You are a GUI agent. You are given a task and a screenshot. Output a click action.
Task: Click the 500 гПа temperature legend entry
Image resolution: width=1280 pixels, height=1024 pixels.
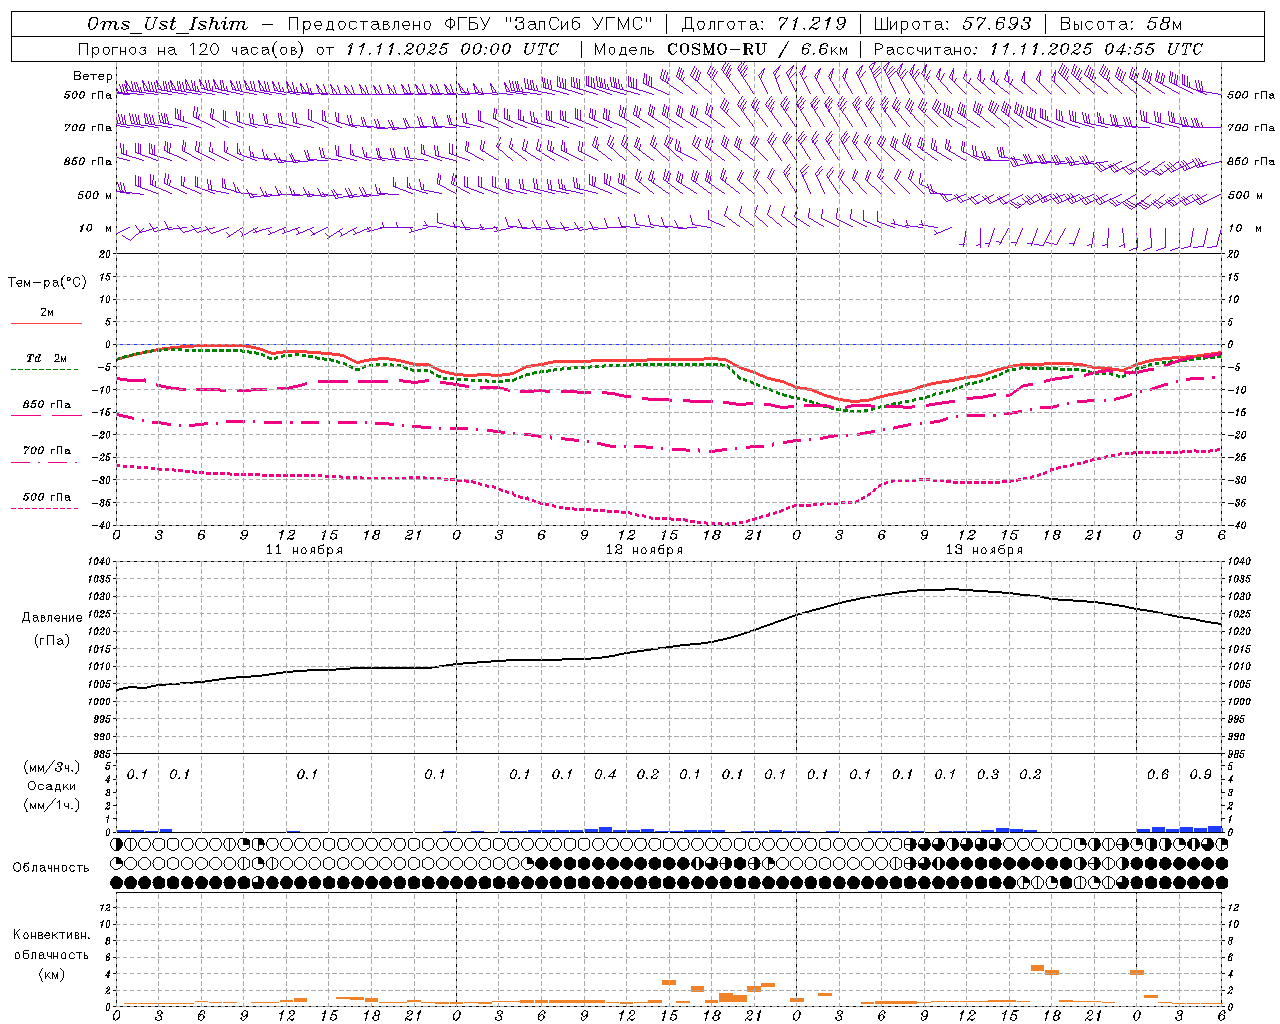pyautogui.click(x=46, y=497)
